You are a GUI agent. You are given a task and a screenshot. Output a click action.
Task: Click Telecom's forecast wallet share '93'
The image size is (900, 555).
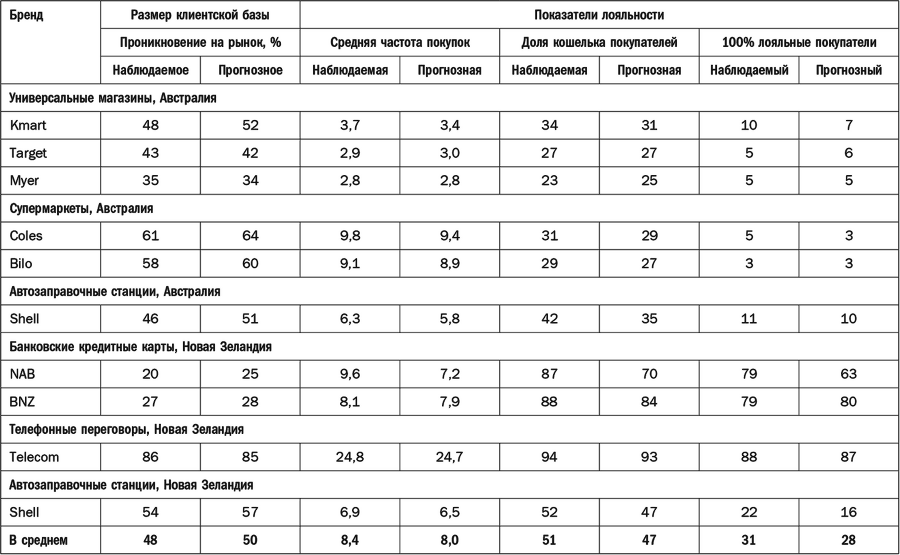[x=649, y=457]
